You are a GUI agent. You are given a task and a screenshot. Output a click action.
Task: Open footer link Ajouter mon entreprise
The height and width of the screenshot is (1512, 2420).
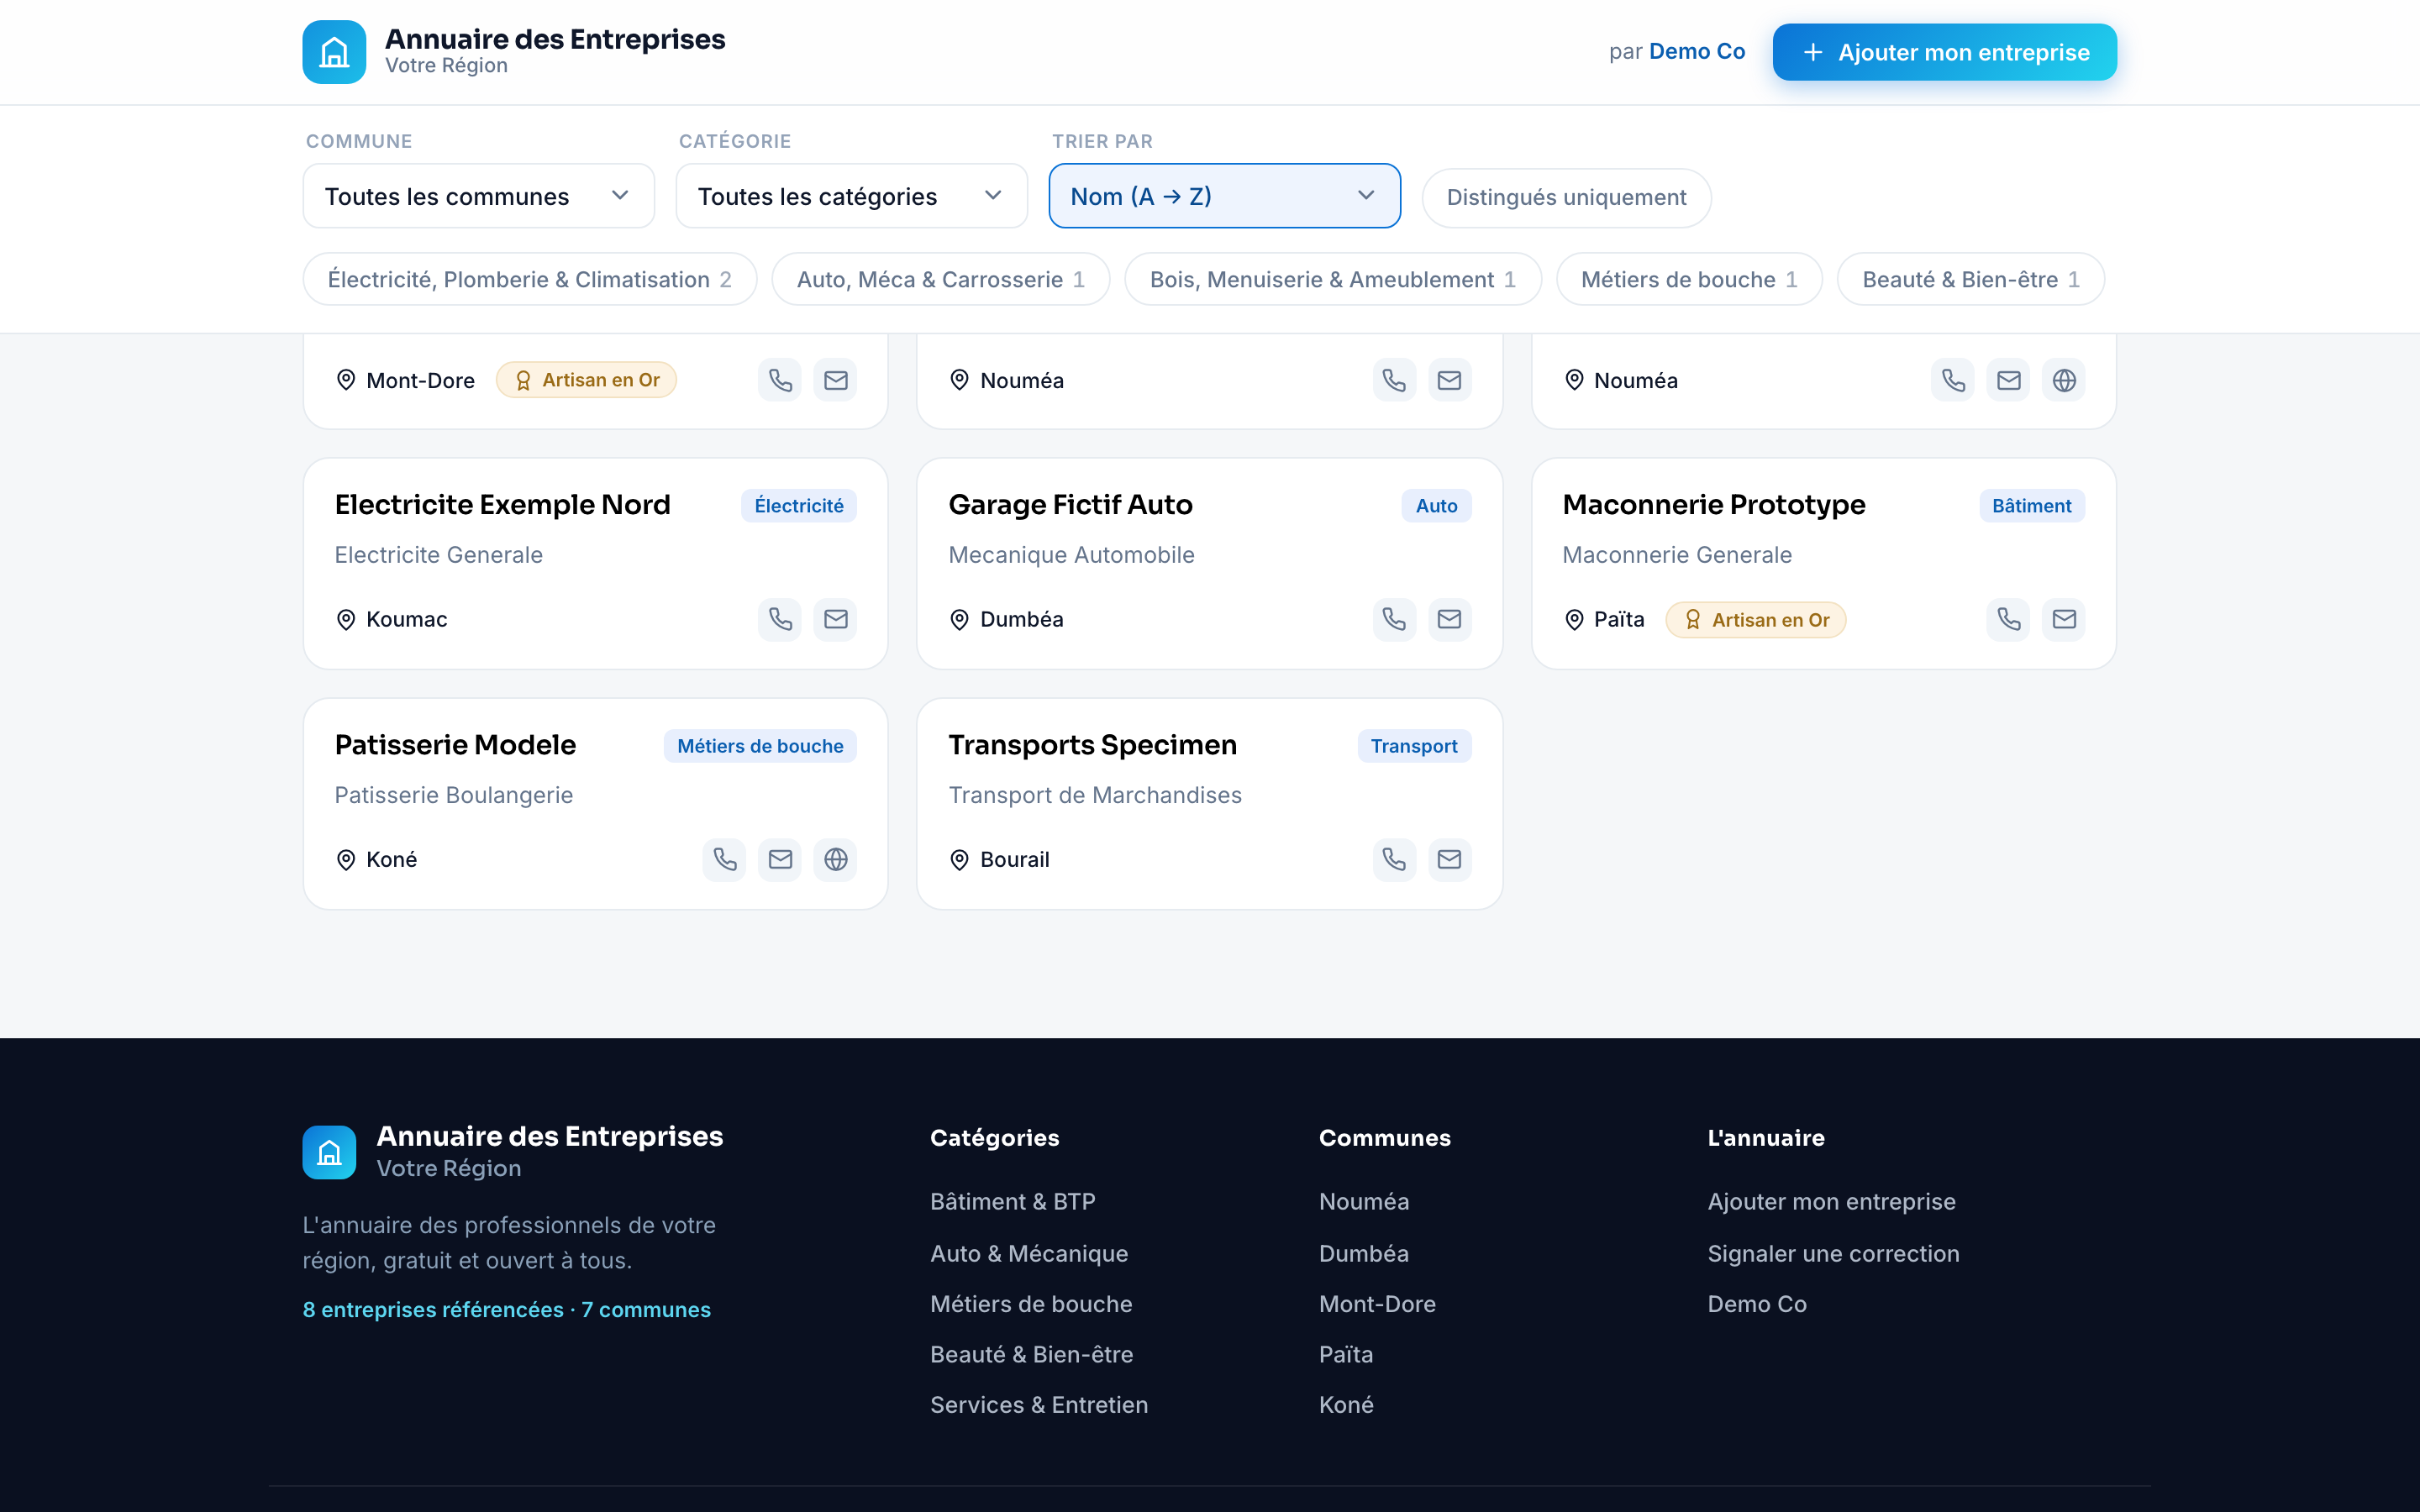pos(1831,1201)
